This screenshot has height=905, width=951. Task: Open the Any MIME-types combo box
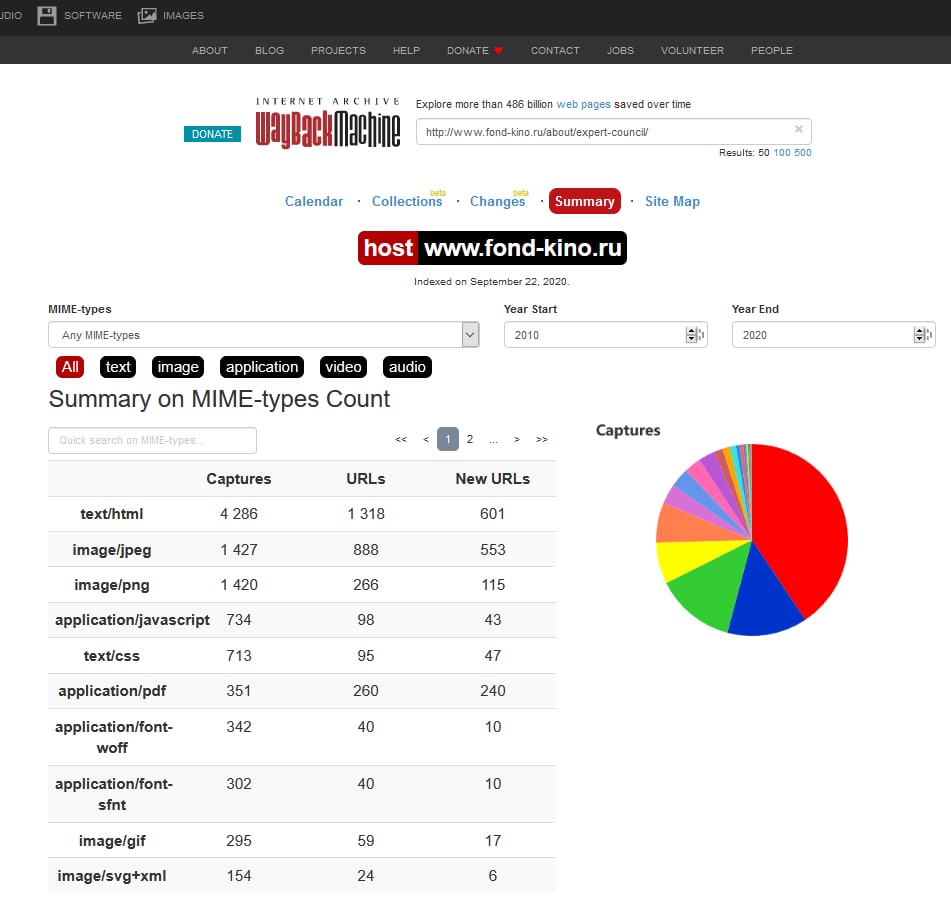263,335
